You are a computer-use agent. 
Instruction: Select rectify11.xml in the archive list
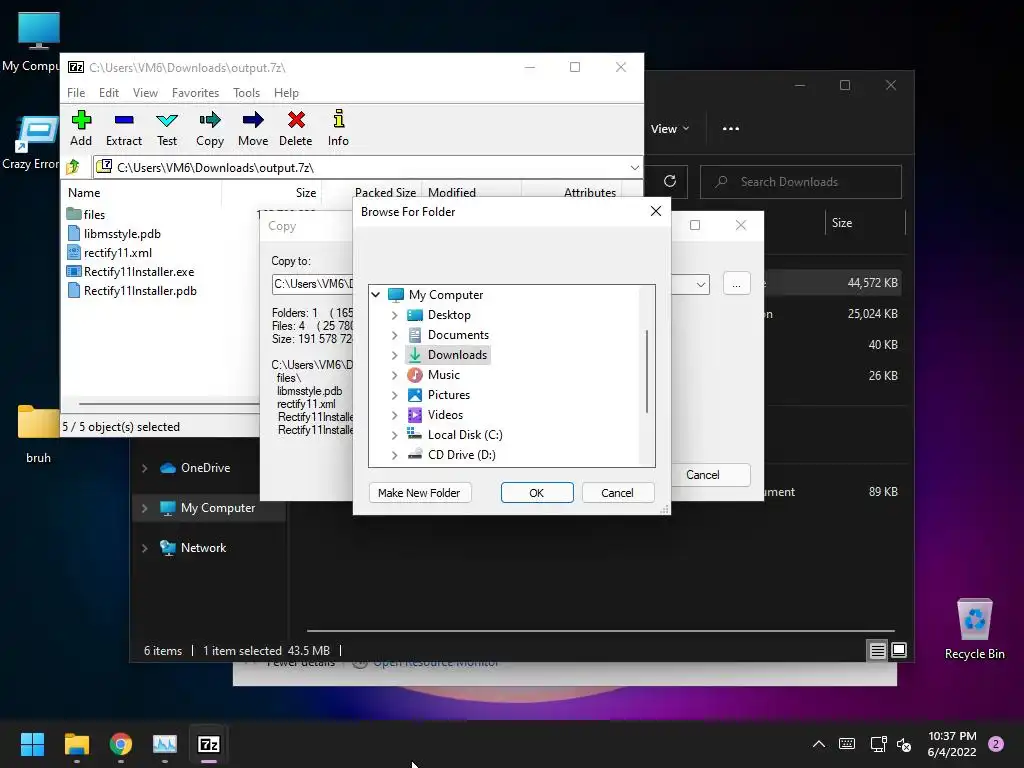coord(109,253)
